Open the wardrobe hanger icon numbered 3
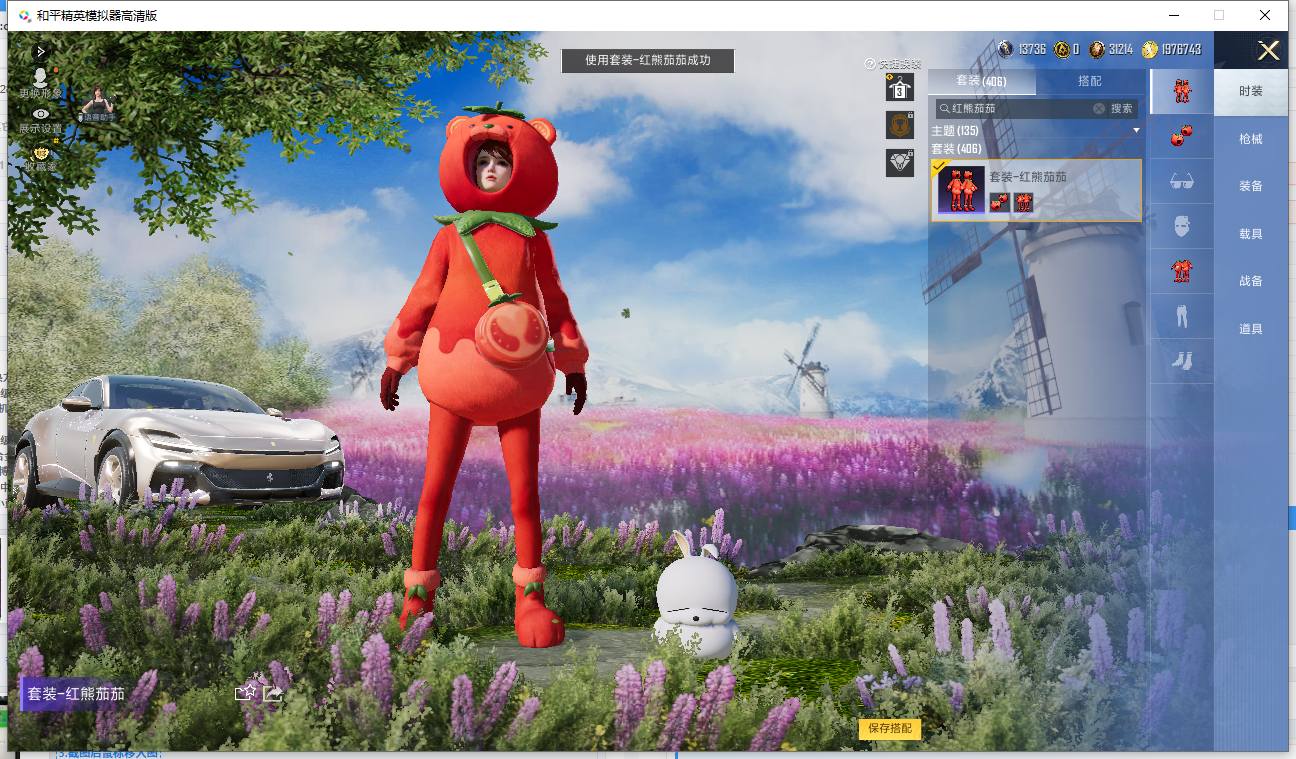Image resolution: width=1296 pixels, height=759 pixels. pyautogui.click(x=899, y=87)
